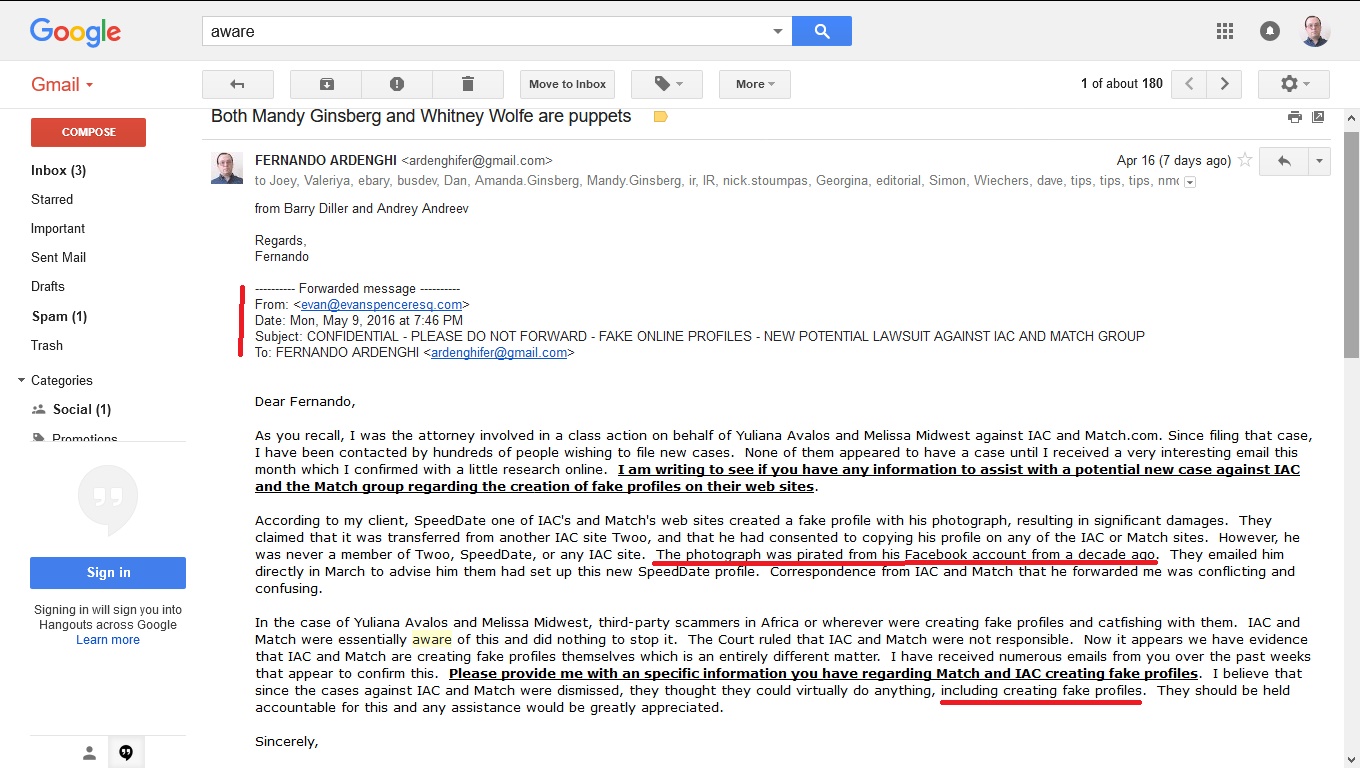Go to newer conversation arrow
Image resolution: width=1360 pixels, height=768 pixels.
pyautogui.click(x=1189, y=84)
